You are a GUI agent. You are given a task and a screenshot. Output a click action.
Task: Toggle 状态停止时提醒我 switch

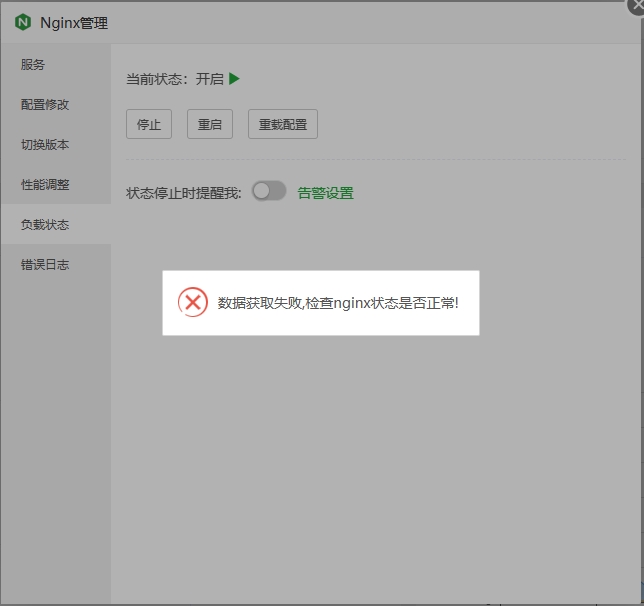click(x=269, y=191)
